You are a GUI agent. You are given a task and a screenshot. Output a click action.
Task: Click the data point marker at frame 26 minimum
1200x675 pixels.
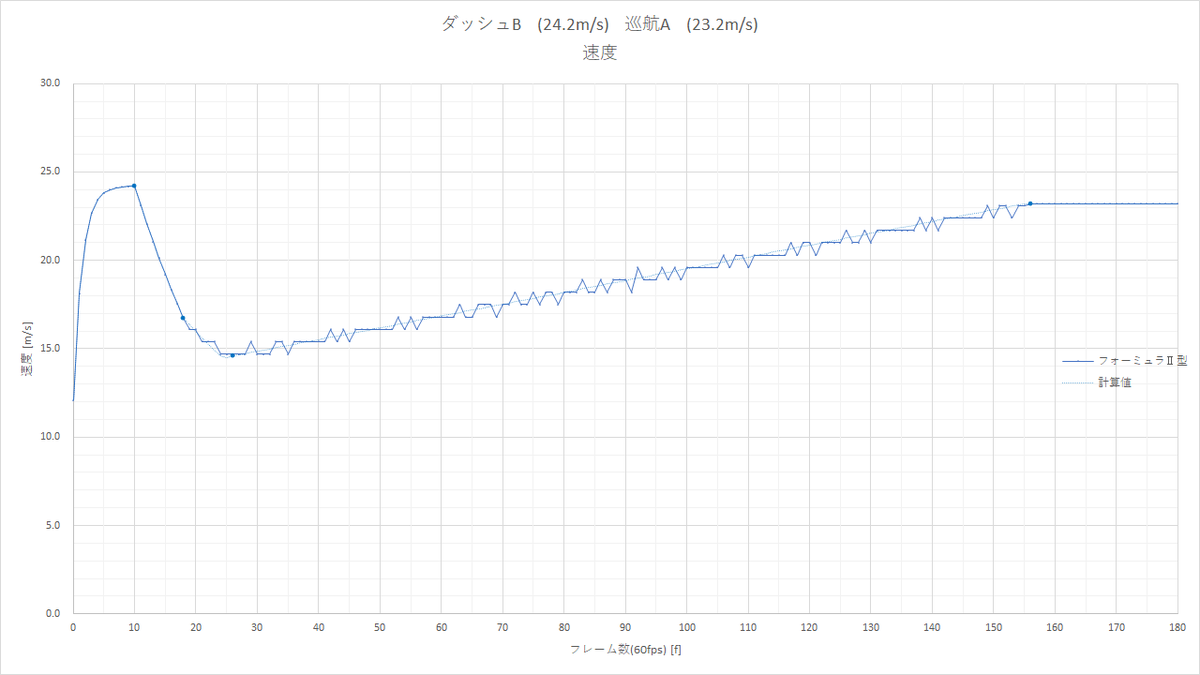232,355
